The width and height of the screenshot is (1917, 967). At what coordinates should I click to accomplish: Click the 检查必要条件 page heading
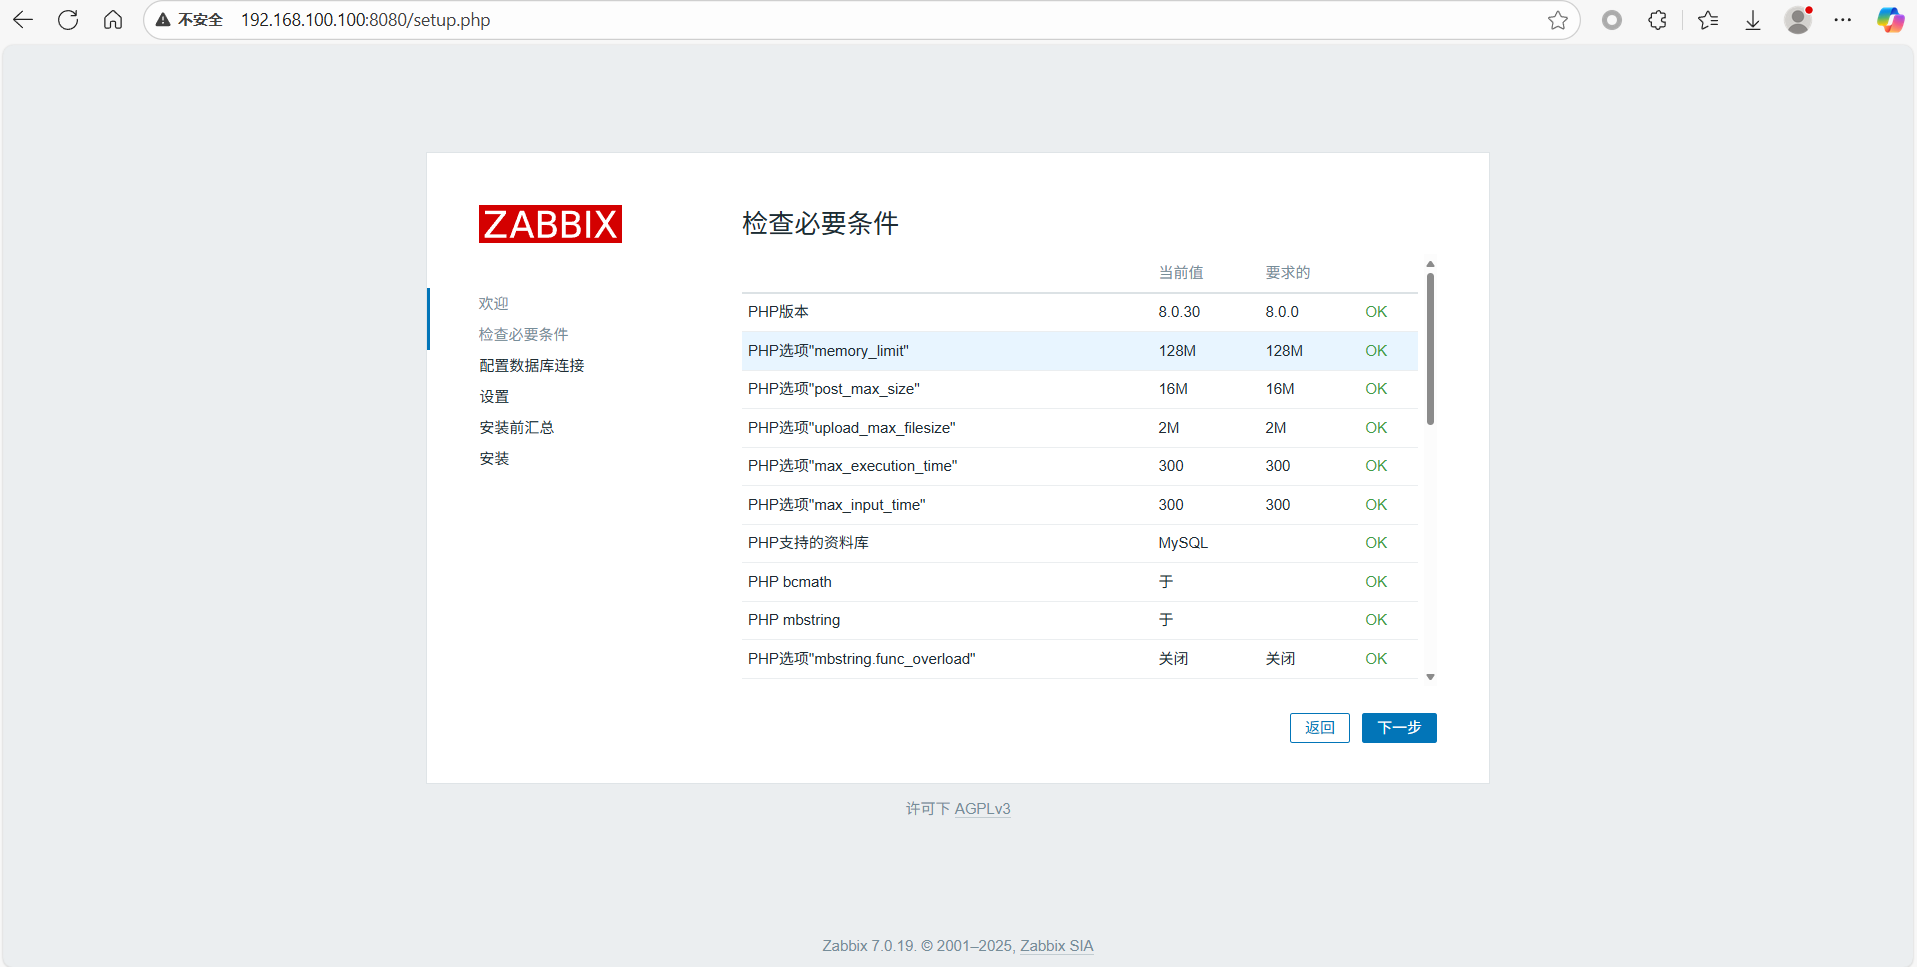click(820, 223)
